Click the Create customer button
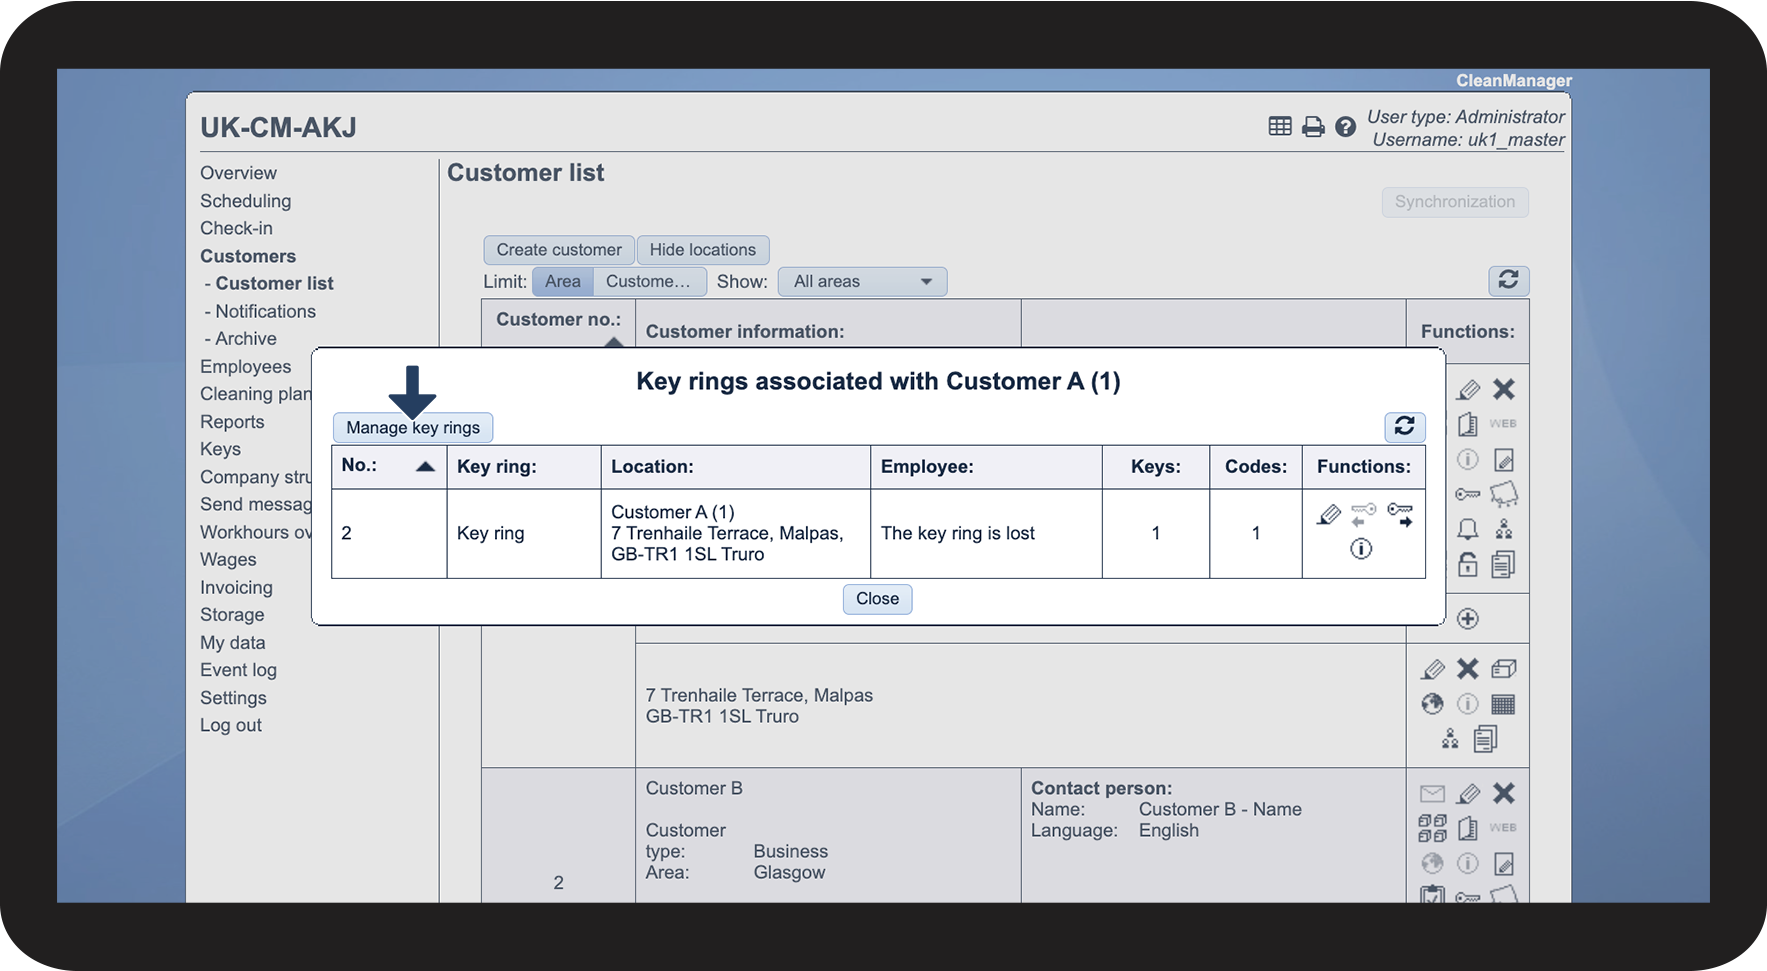This screenshot has height=971, width=1767. pyautogui.click(x=558, y=250)
